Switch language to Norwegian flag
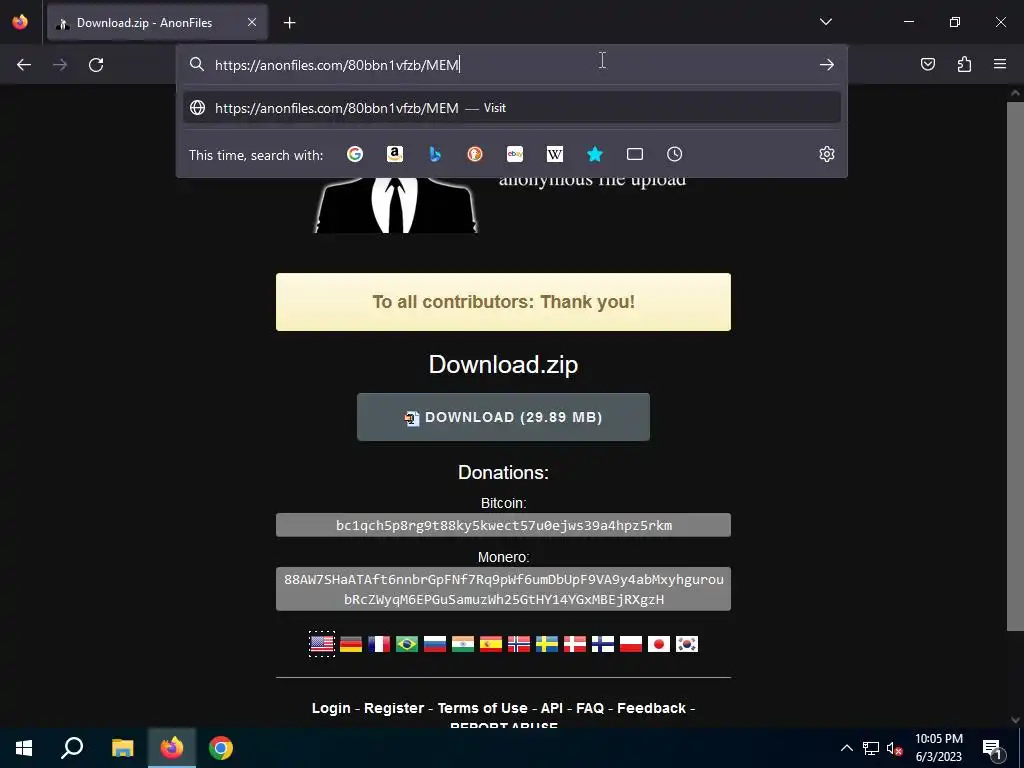Viewport: 1024px width, 768px height. point(519,645)
